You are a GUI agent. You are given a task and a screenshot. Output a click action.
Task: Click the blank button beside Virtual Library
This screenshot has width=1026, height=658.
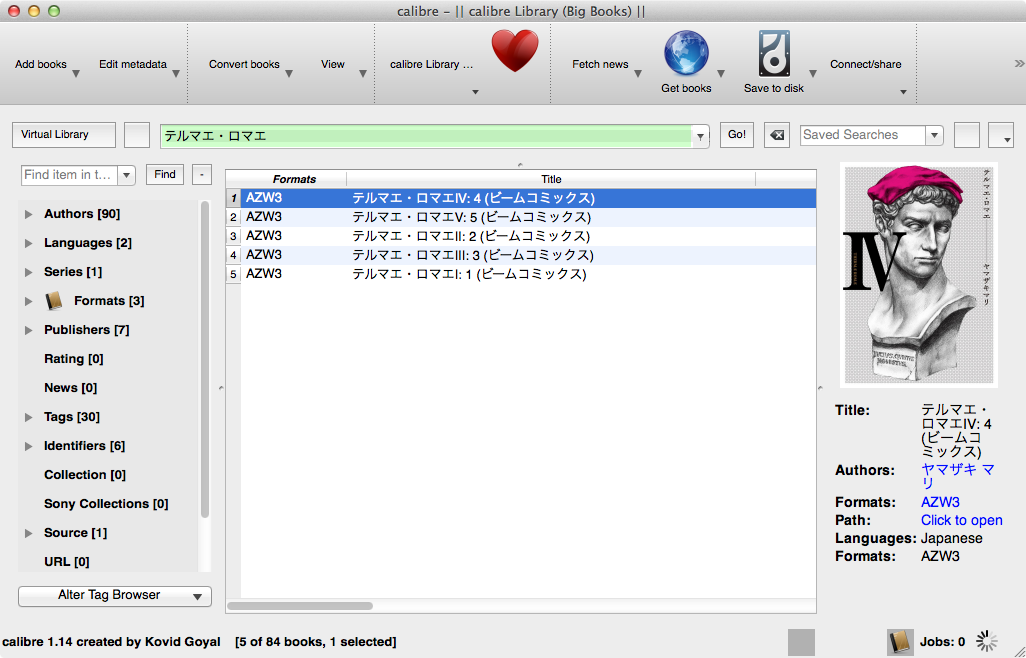(x=137, y=135)
